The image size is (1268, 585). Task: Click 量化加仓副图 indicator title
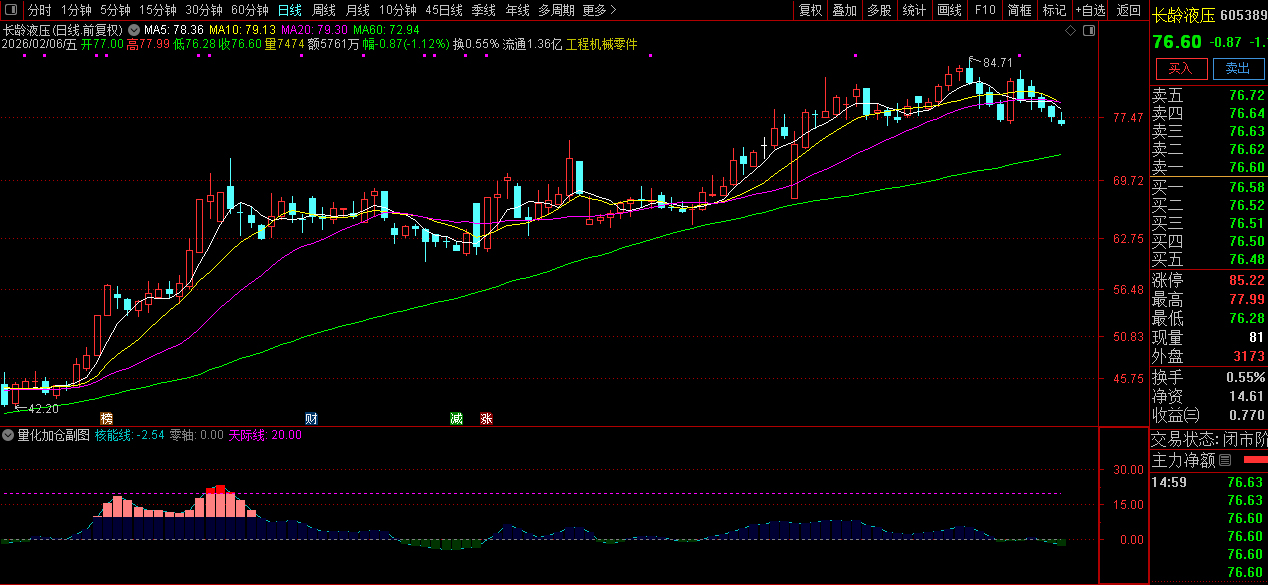coord(53,435)
